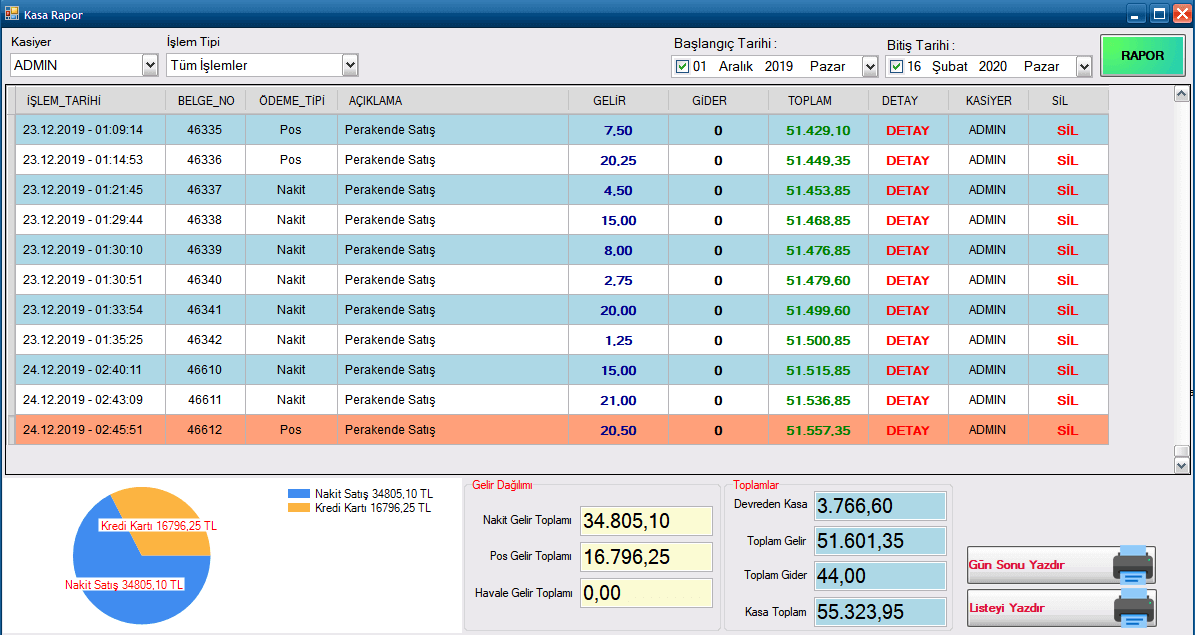The image size is (1195, 635).
Task: Click the Havale Gelir Toplamı field
Action: coord(646,592)
